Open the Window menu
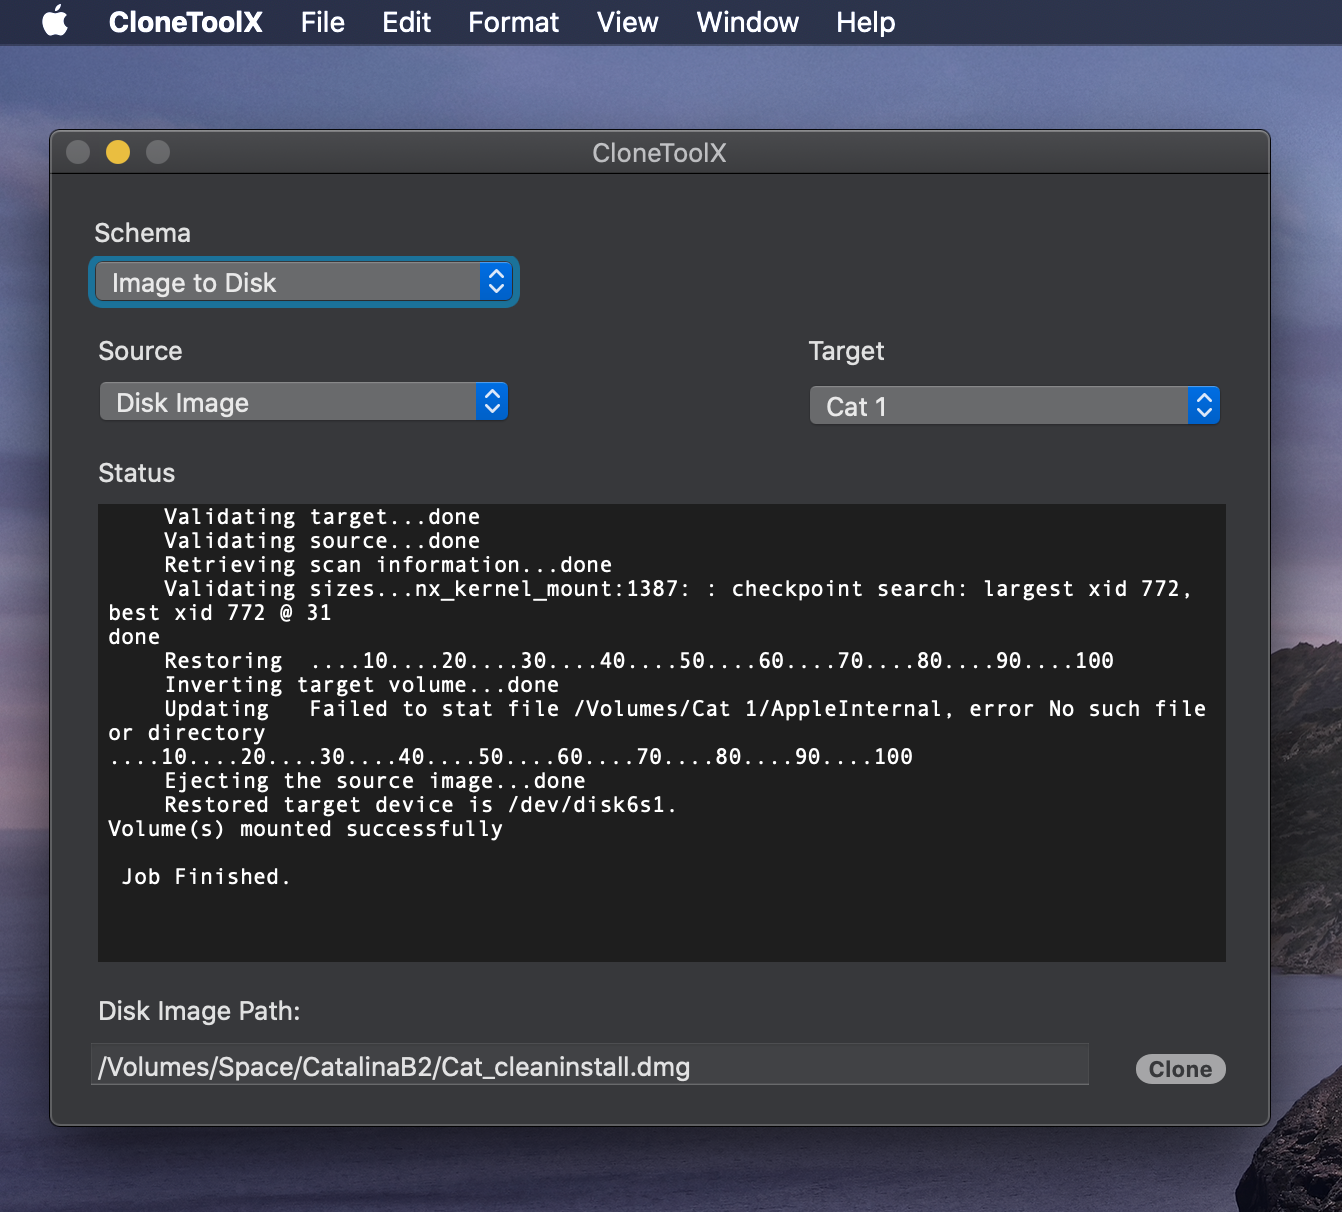The height and width of the screenshot is (1212, 1342). point(748,22)
